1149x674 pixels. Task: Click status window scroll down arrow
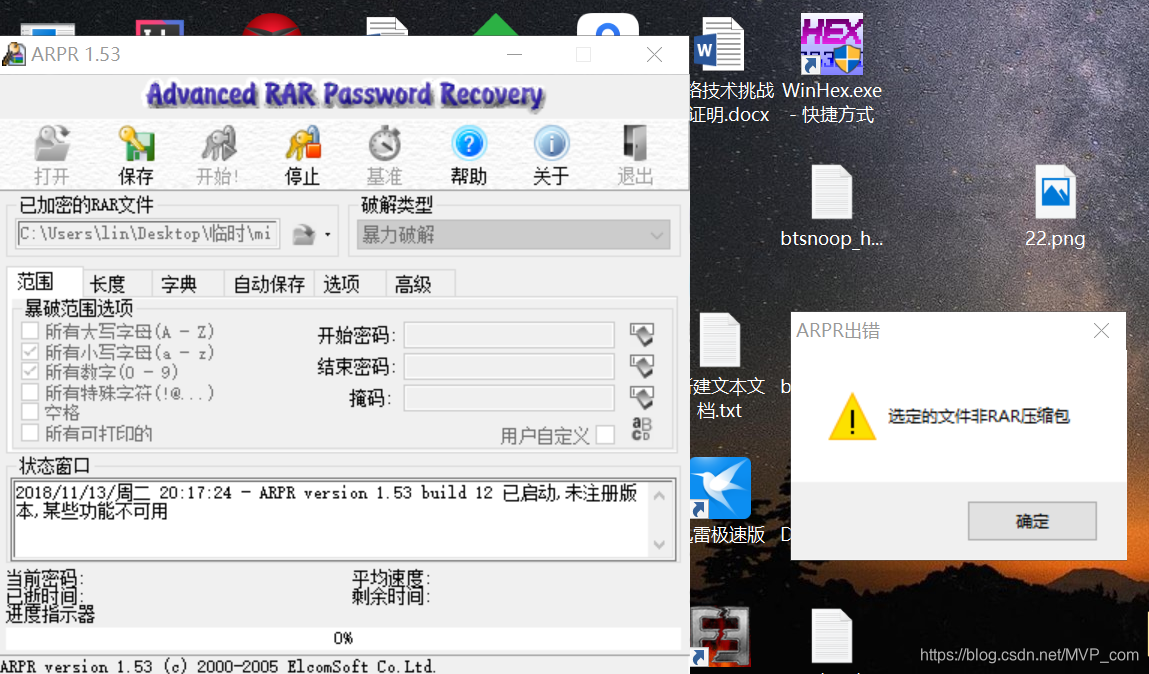[x=660, y=544]
